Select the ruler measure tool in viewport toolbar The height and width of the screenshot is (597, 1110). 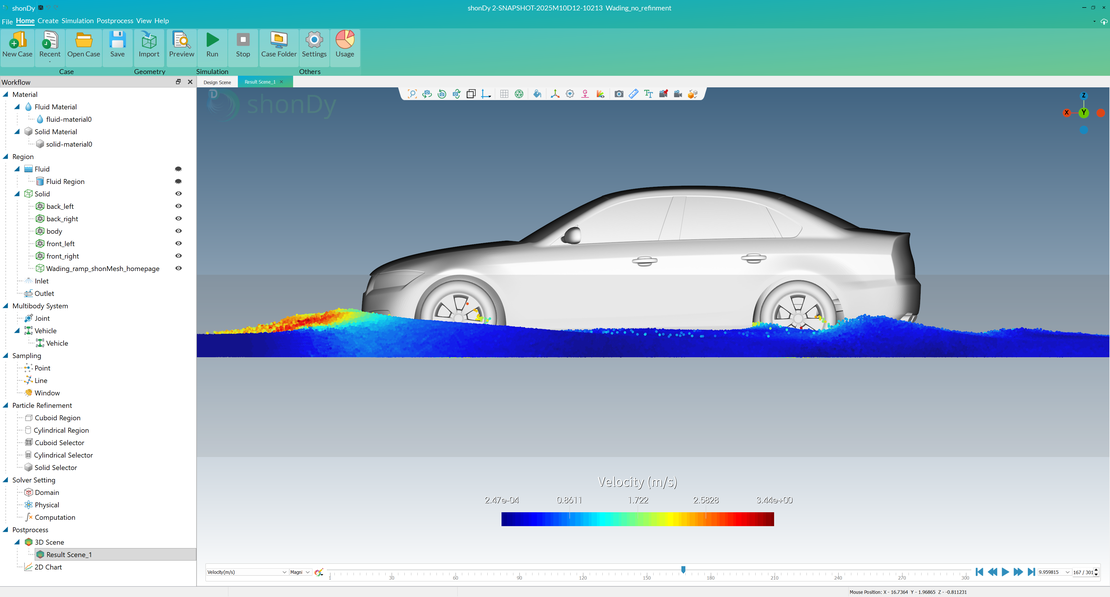pos(634,94)
